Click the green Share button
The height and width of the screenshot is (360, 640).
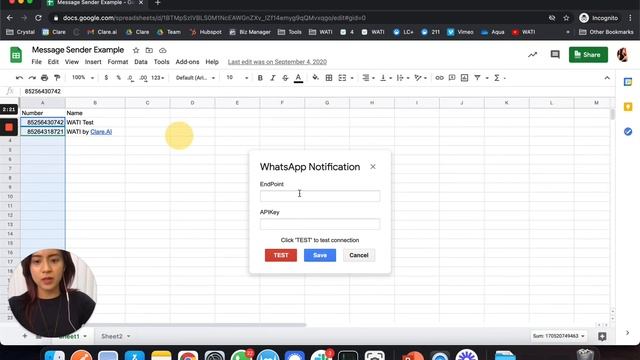point(588,55)
